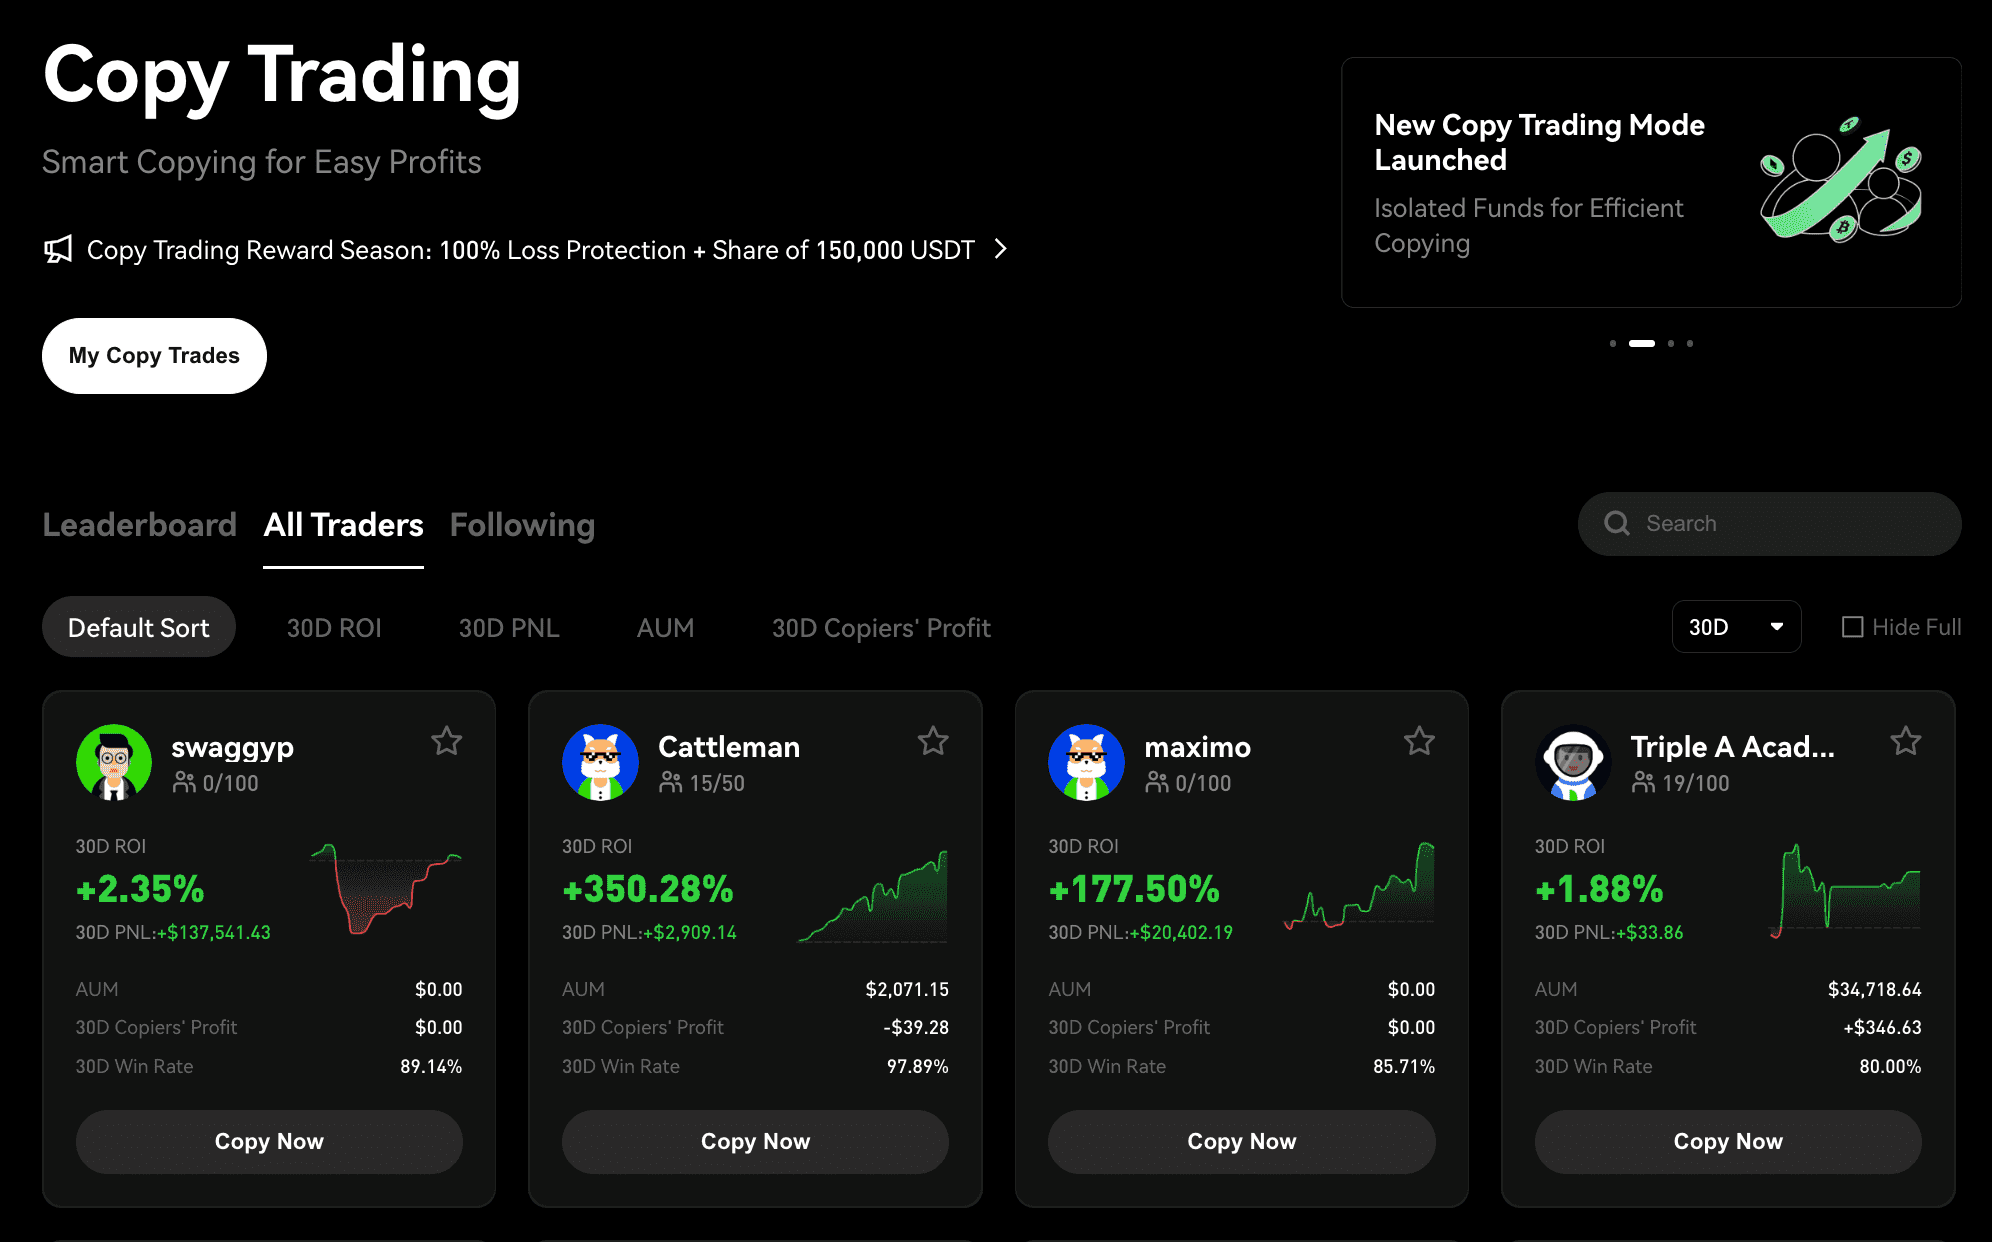Open the 30D timeframe dropdown
Screen dimensions: 1992x1242
click(1736, 627)
